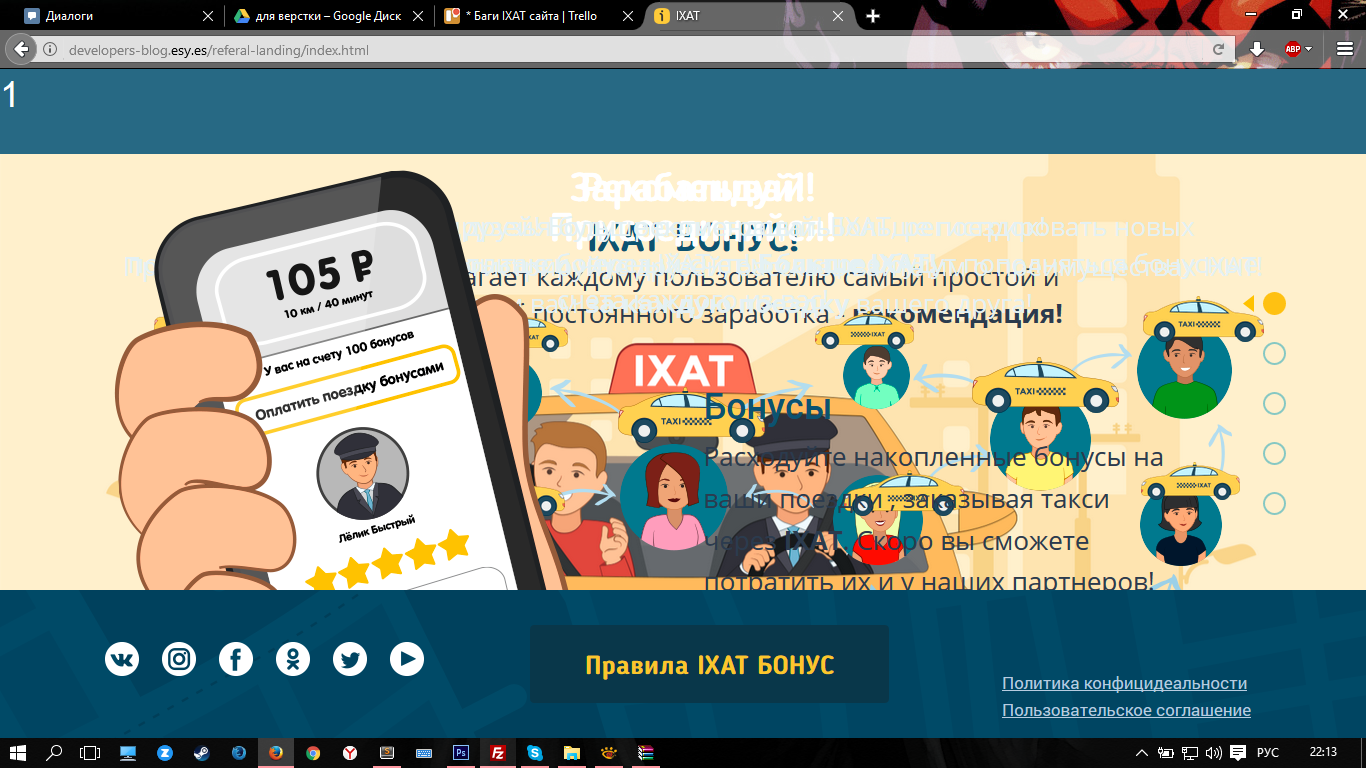This screenshot has width=1366, height=768.
Task: Select the fifth slide dot
Action: click(x=1274, y=503)
